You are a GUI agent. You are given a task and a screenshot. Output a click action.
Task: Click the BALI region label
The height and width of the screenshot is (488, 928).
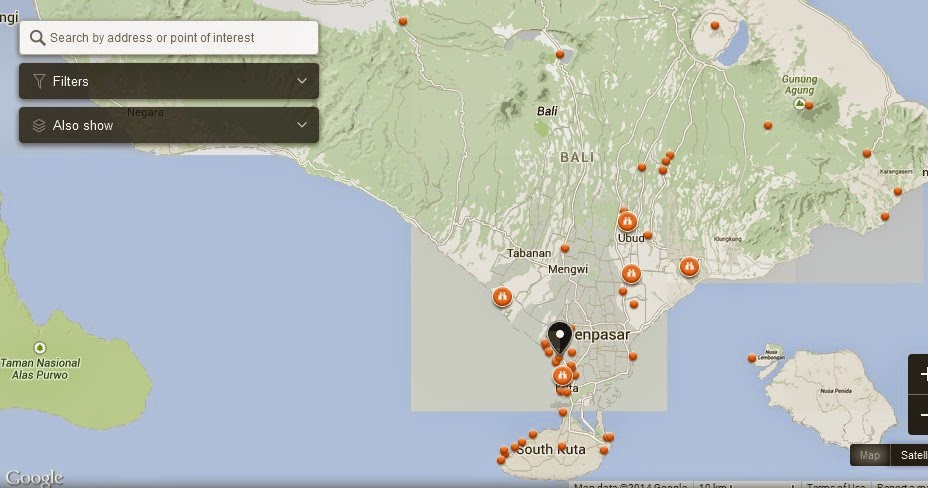point(577,157)
